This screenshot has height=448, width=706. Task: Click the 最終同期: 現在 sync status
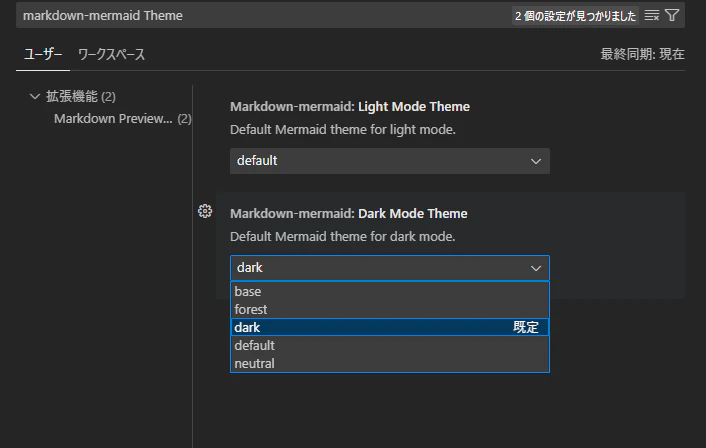coord(642,54)
